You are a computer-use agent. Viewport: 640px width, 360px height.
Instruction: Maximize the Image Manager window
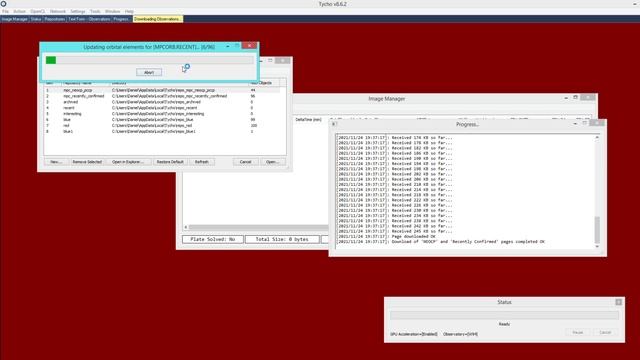coord(576,98)
